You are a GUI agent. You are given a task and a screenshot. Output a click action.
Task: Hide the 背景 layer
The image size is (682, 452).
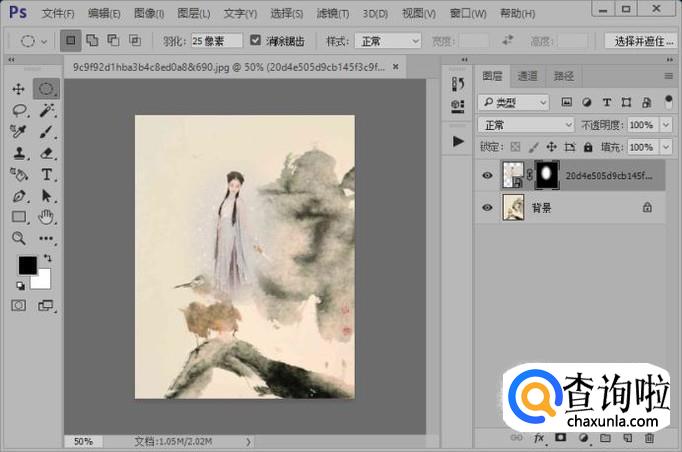point(487,208)
